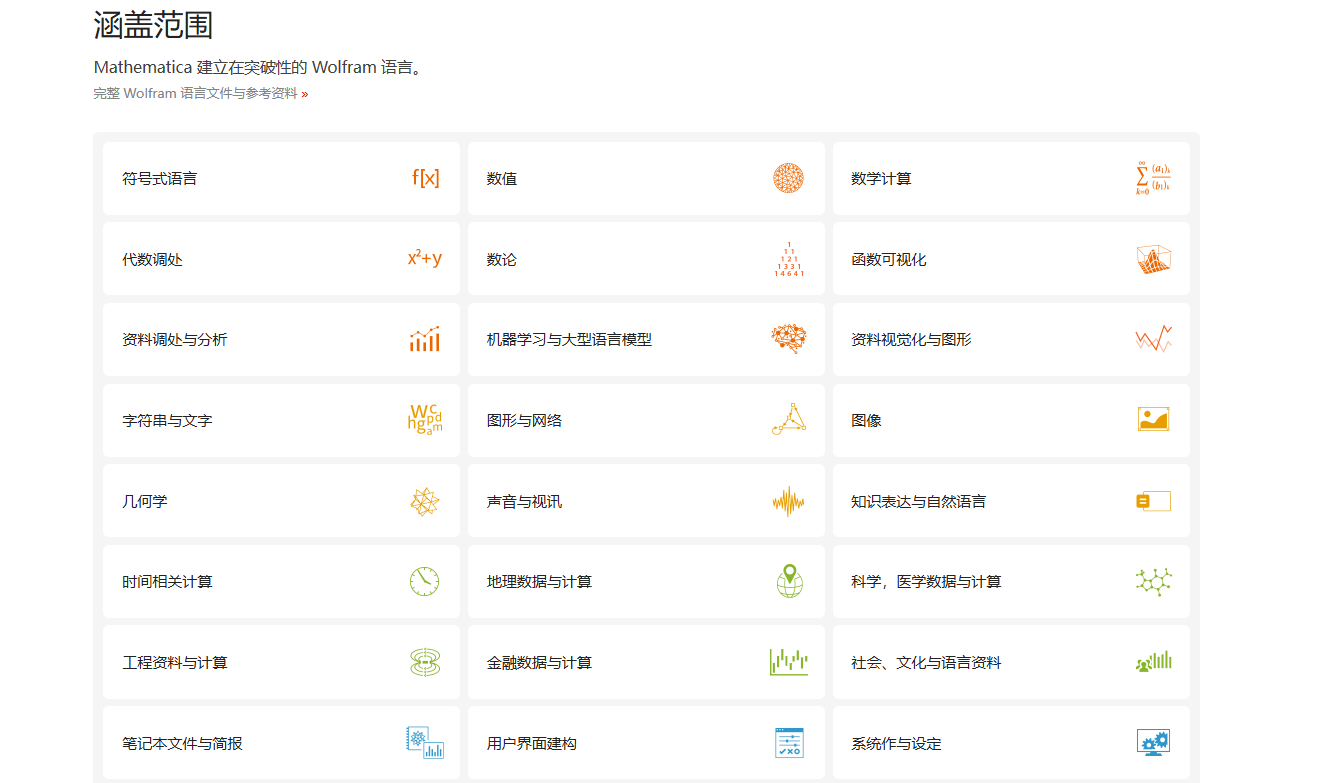Open the 系统作与设定 category
The width and height of the screenshot is (1334, 783).
(1011, 743)
